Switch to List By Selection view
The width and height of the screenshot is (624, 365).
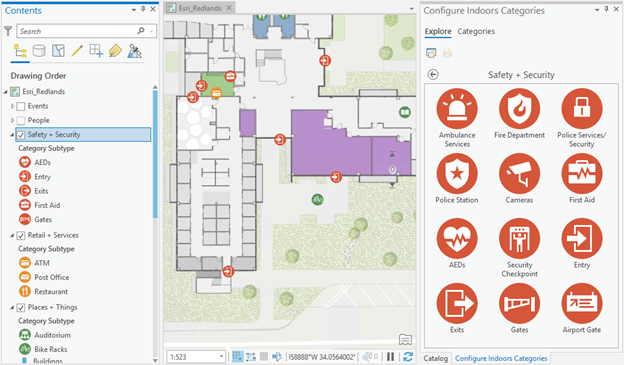pyautogui.click(x=58, y=51)
